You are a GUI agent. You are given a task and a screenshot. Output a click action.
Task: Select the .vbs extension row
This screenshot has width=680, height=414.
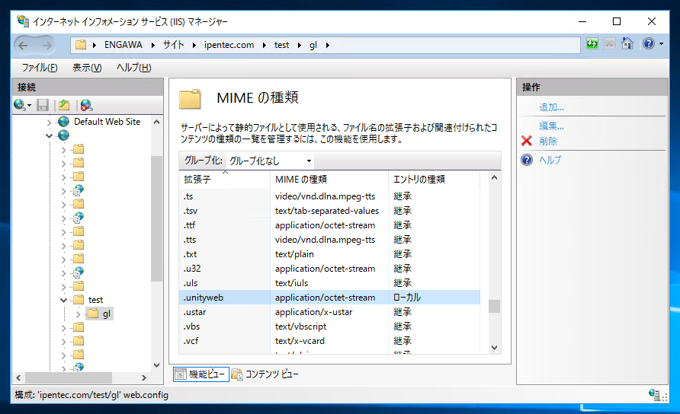tap(330, 326)
